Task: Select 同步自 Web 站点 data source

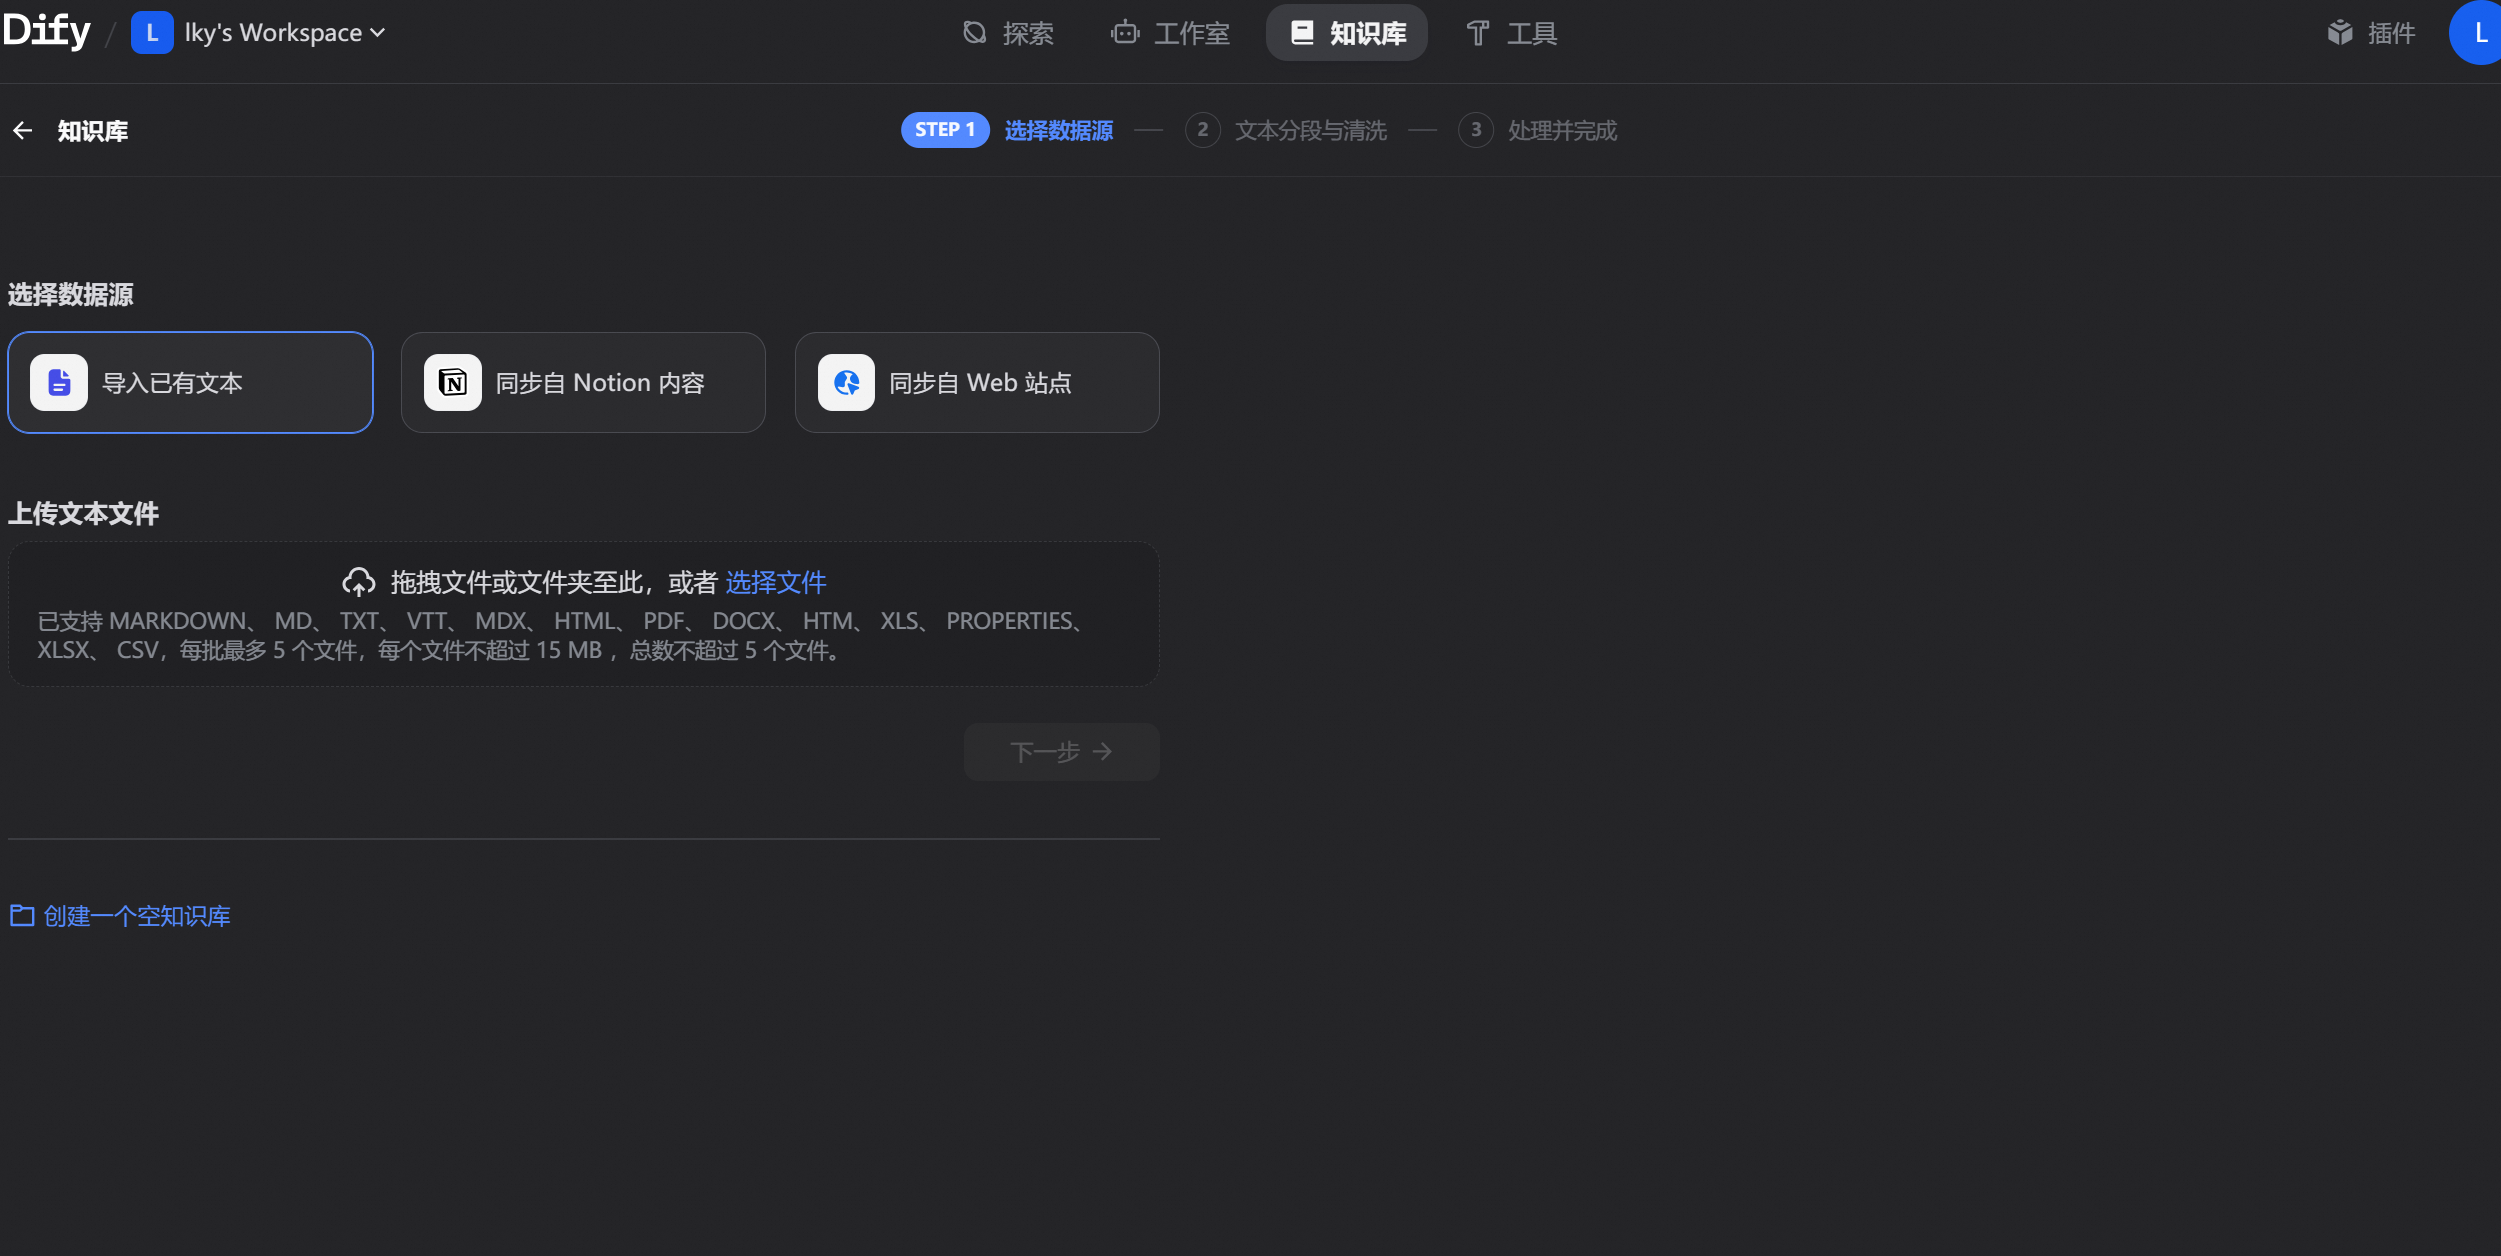Action: point(977,383)
